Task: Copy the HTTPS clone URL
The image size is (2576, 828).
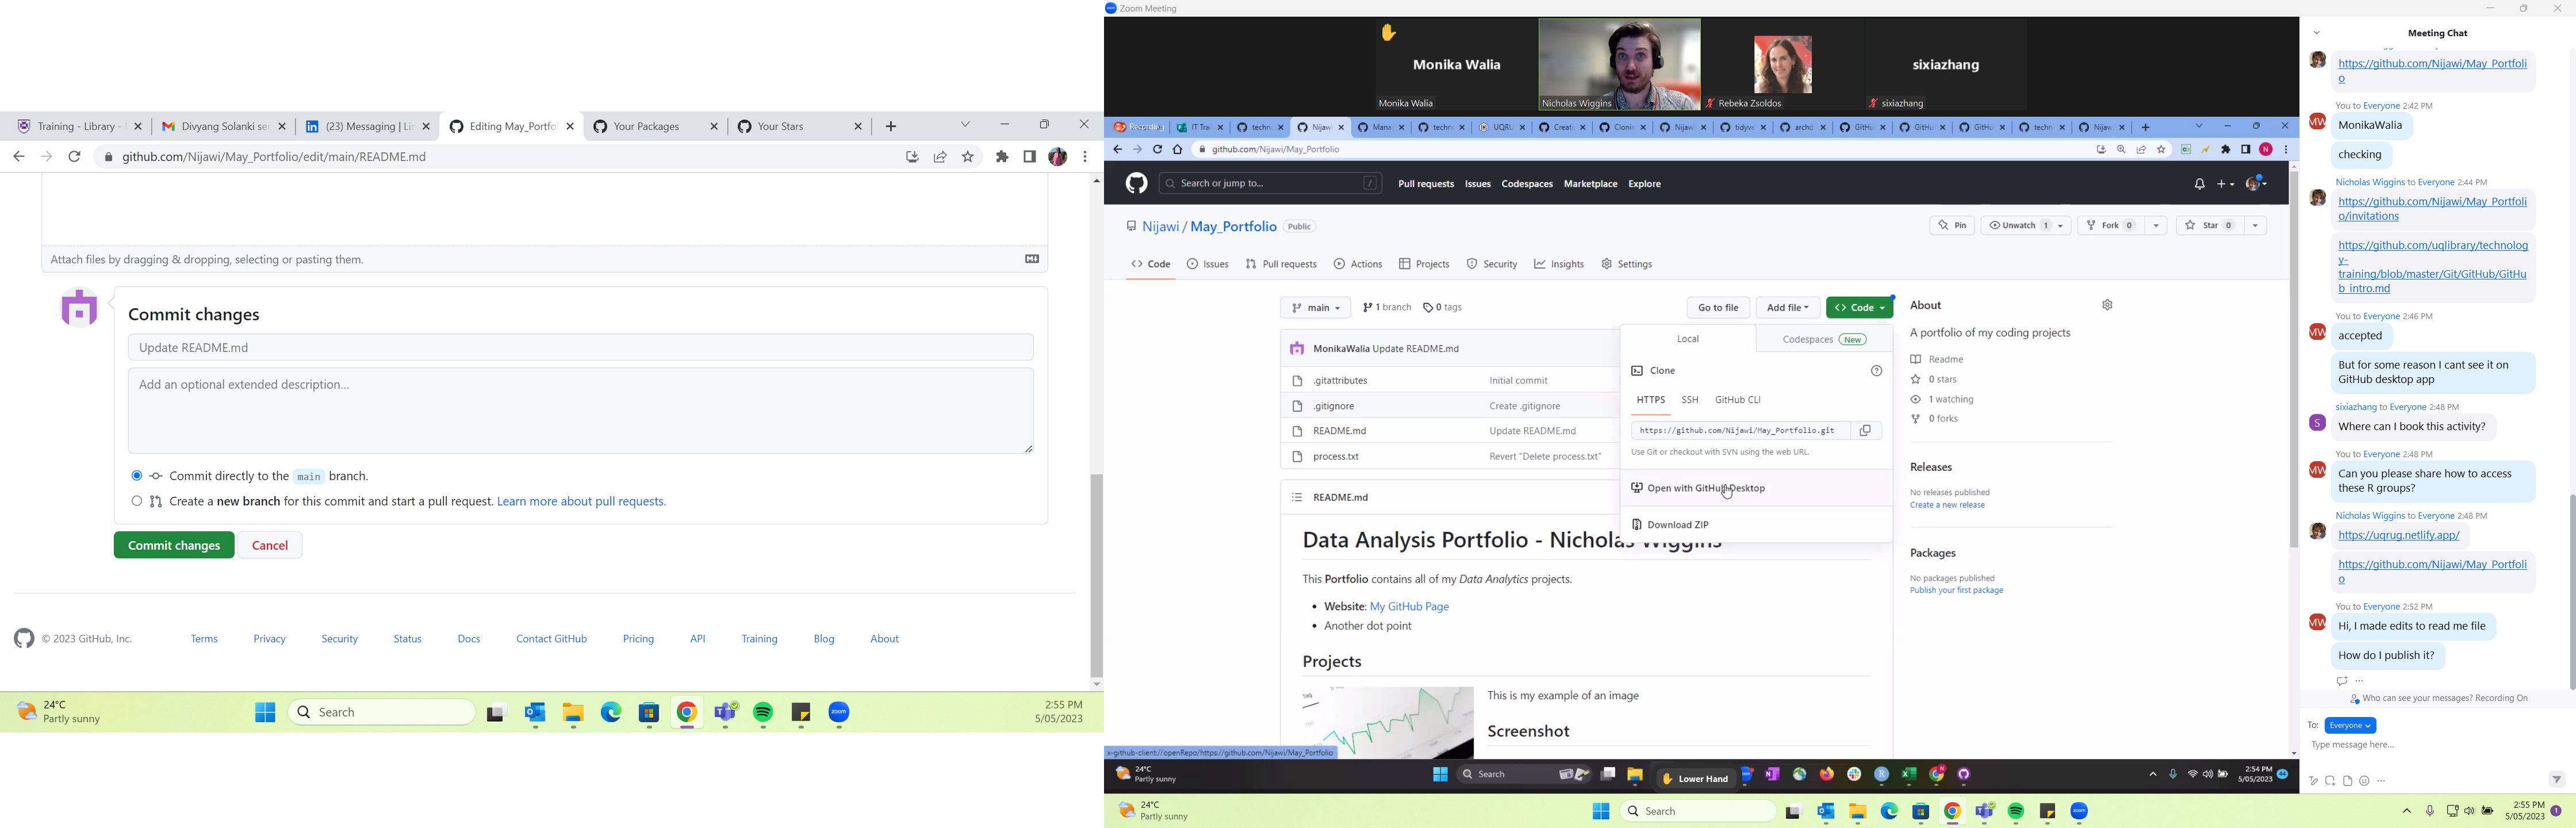Action: pyautogui.click(x=1865, y=431)
